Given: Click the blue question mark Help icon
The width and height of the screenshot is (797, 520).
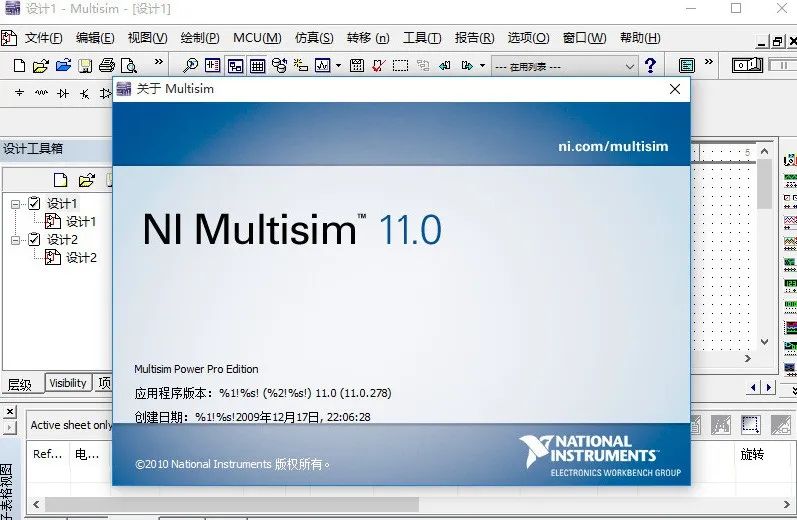Looking at the screenshot, I should [650, 66].
